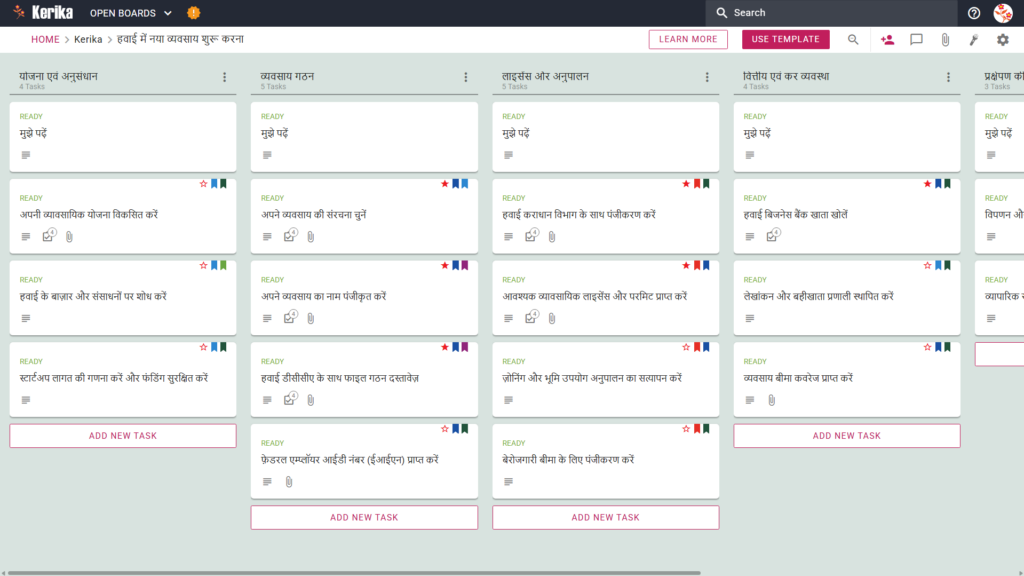Click the highlighter pen icon
The image size is (1024, 576).
(x=974, y=40)
